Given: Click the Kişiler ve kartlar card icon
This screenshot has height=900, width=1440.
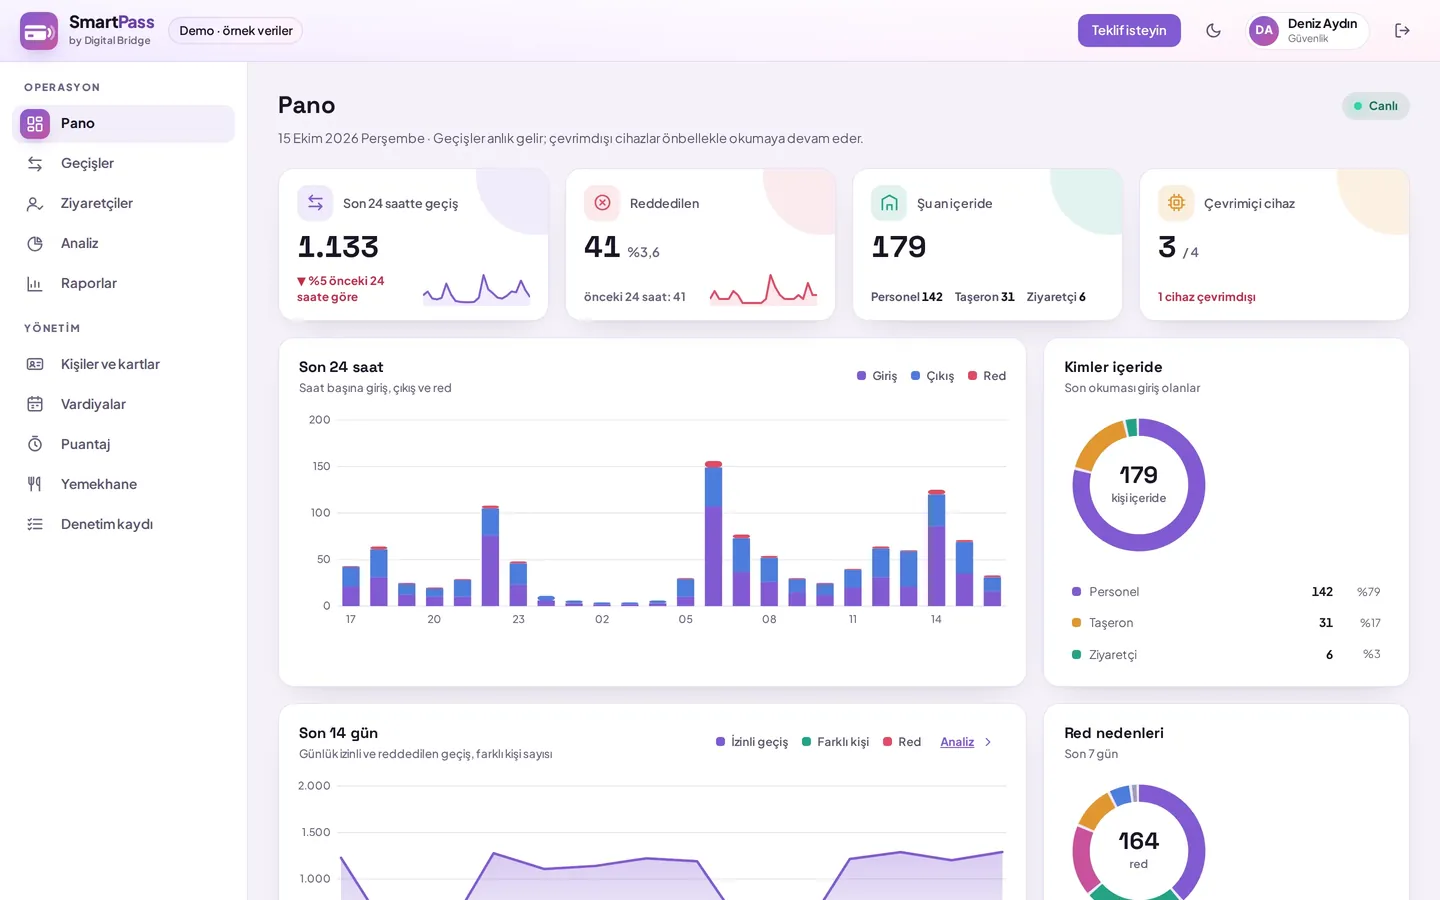Looking at the screenshot, I should [x=35, y=364].
